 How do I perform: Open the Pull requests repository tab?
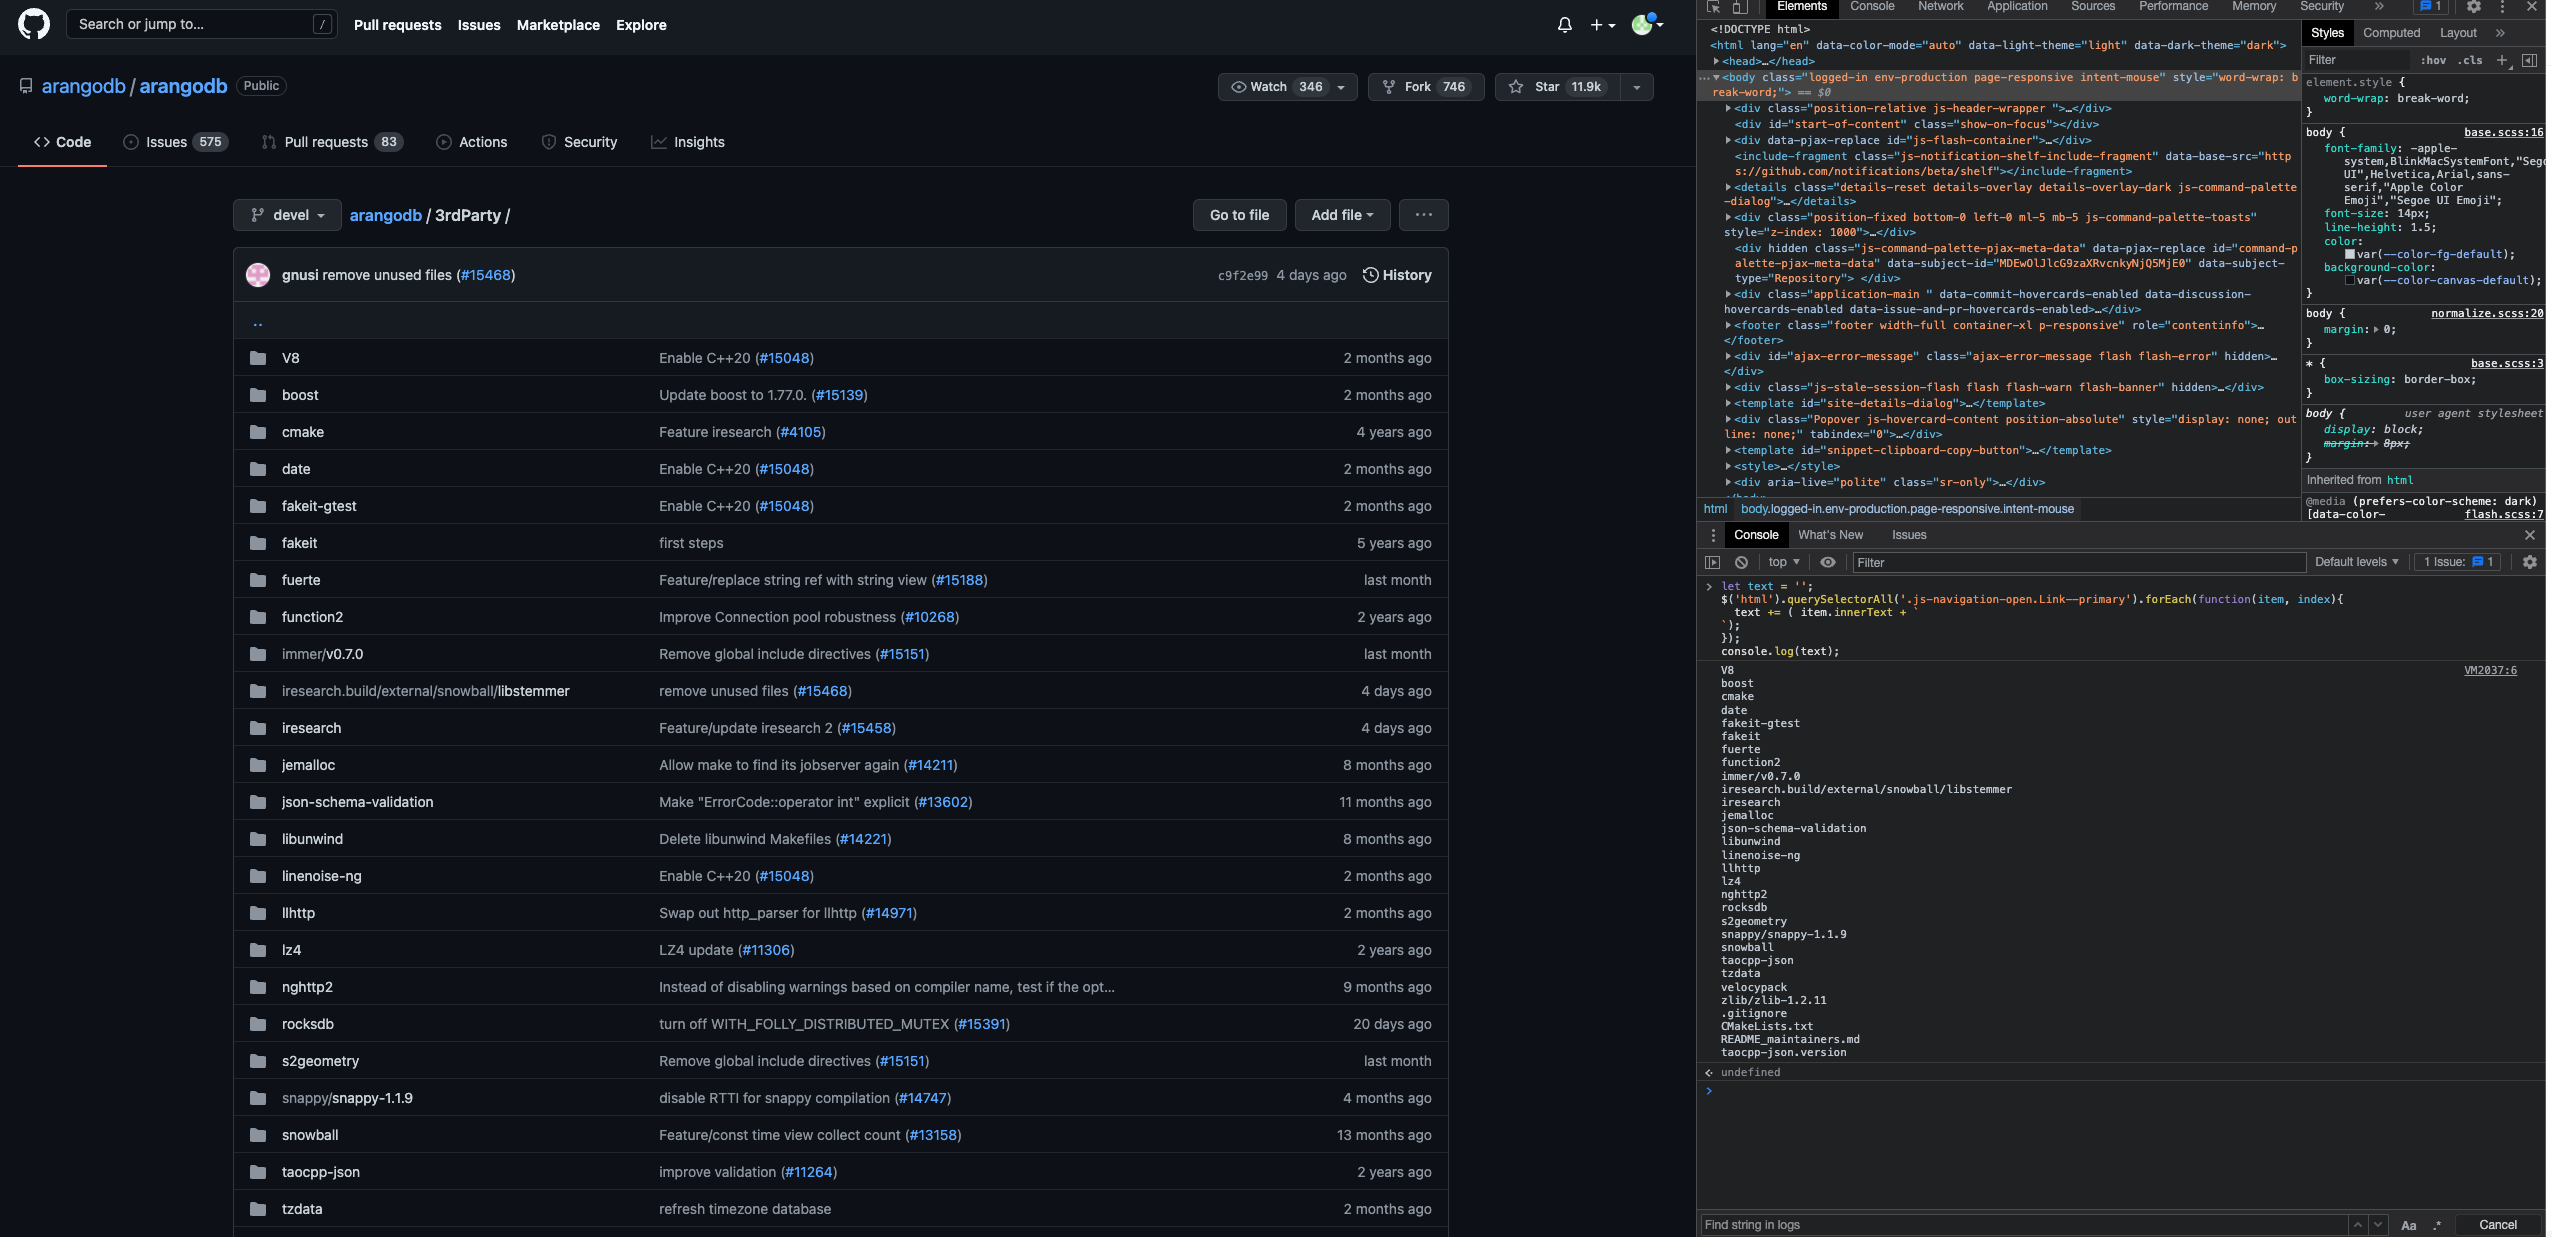click(326, 142)
